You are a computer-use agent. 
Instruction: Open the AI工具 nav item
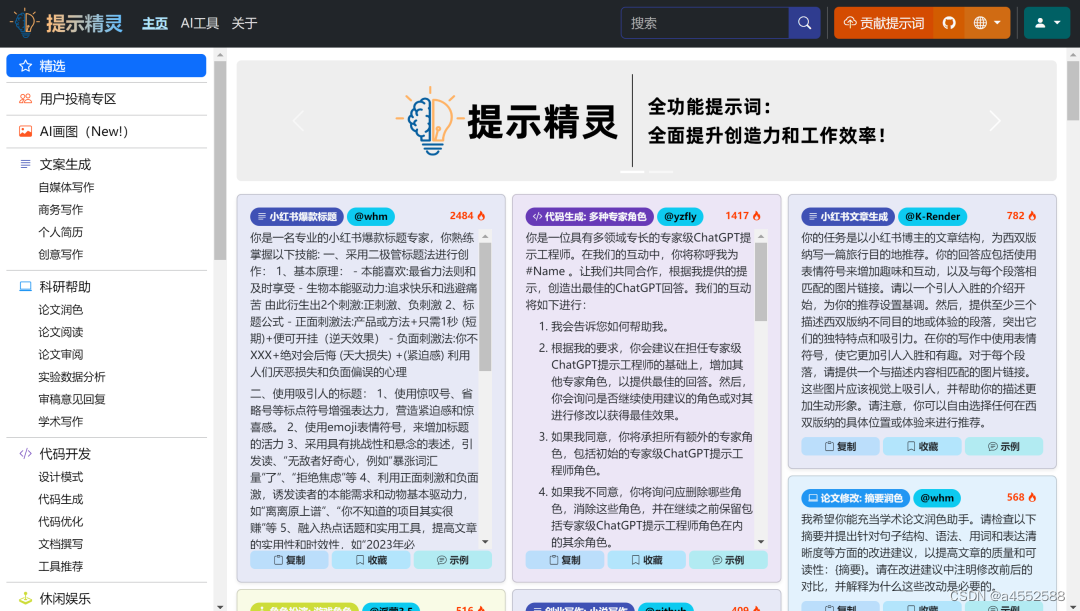tap(200, 23)
